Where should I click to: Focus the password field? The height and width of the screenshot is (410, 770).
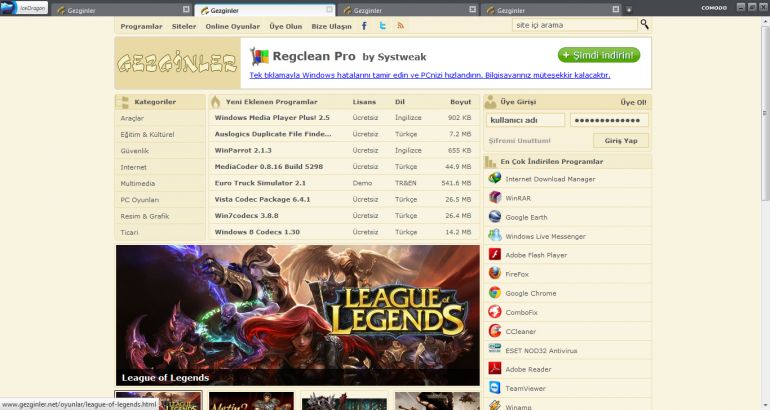(609, 120)
